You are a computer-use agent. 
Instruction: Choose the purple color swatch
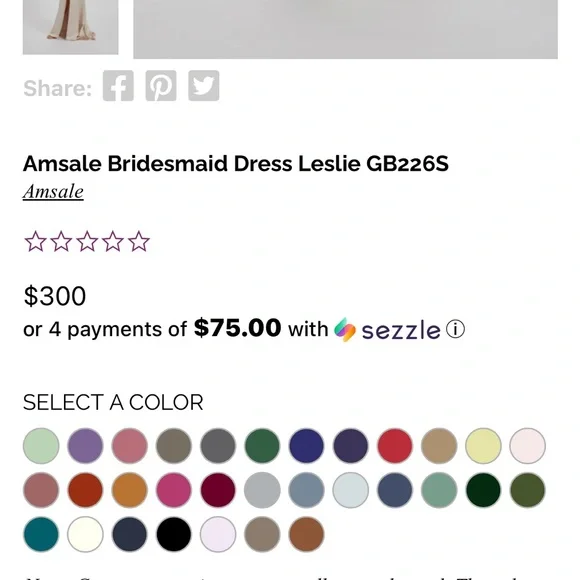click(x=85, y=446)
